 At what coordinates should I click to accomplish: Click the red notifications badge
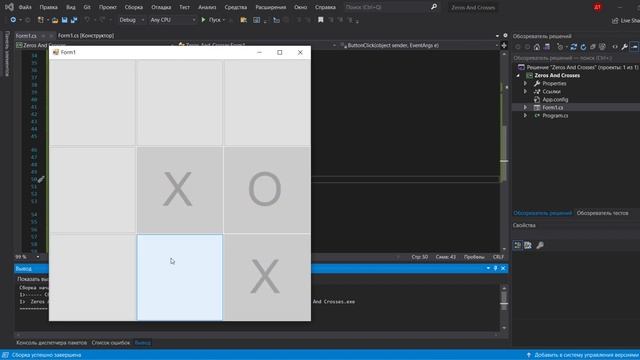(597, 7)
